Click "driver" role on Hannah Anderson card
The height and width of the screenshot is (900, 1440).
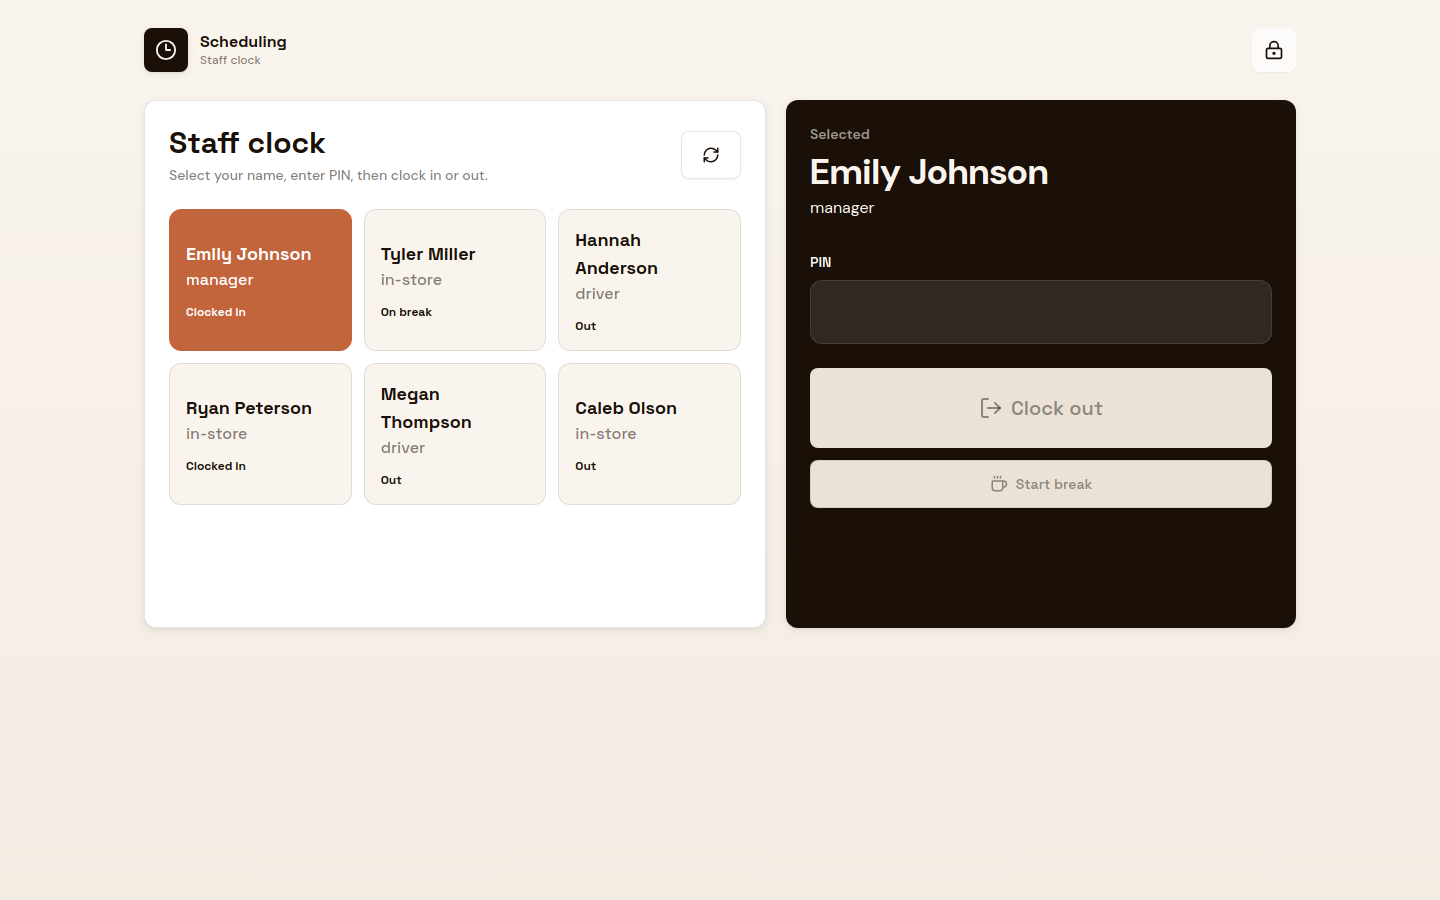click(x=597, y=294)
